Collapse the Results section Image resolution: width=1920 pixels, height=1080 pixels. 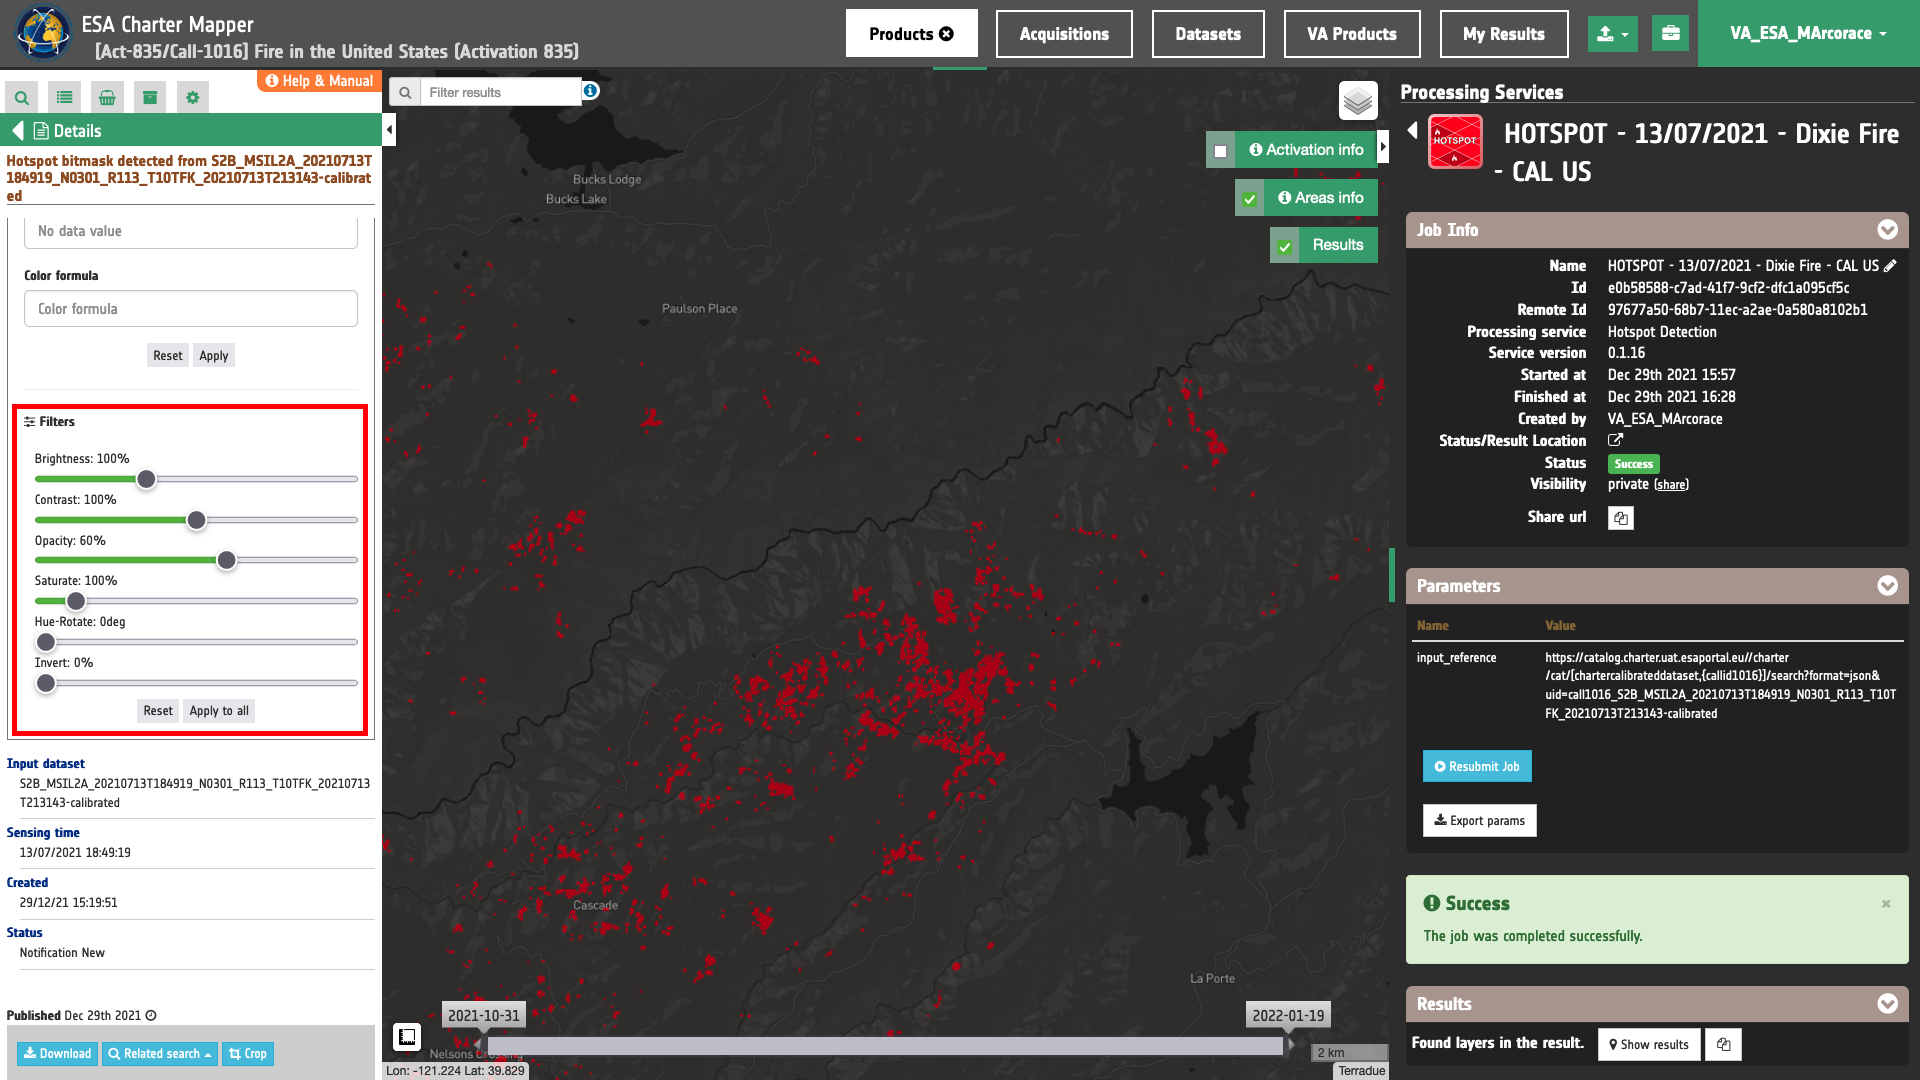1888,1004
